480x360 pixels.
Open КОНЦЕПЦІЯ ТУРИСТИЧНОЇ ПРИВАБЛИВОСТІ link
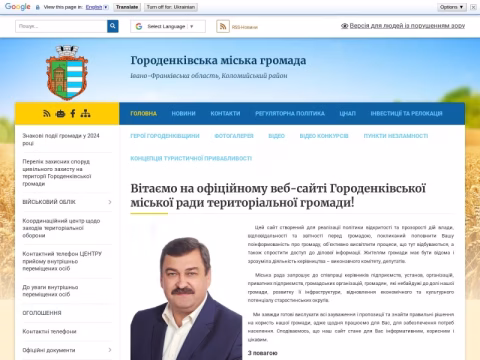[x=191, y=158]
